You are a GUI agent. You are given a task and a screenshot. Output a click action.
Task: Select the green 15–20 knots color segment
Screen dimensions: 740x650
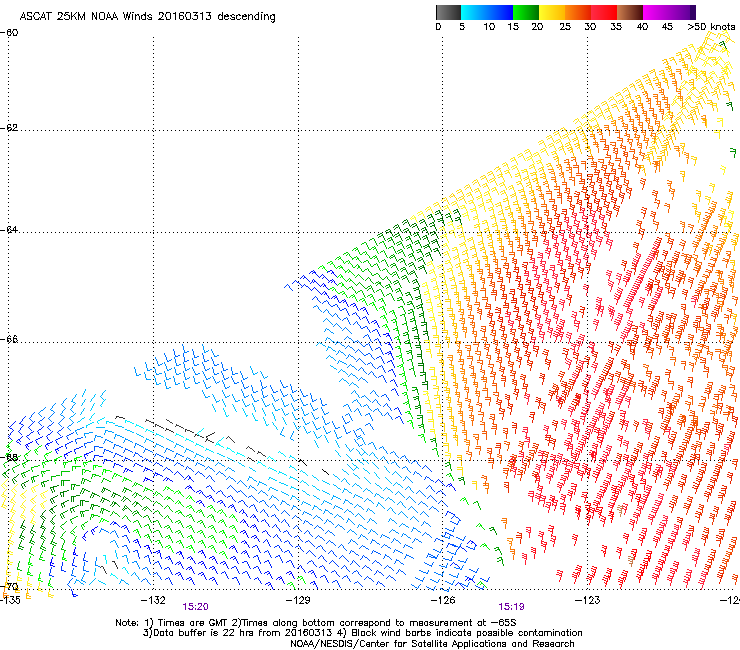[x=526, y=12]
